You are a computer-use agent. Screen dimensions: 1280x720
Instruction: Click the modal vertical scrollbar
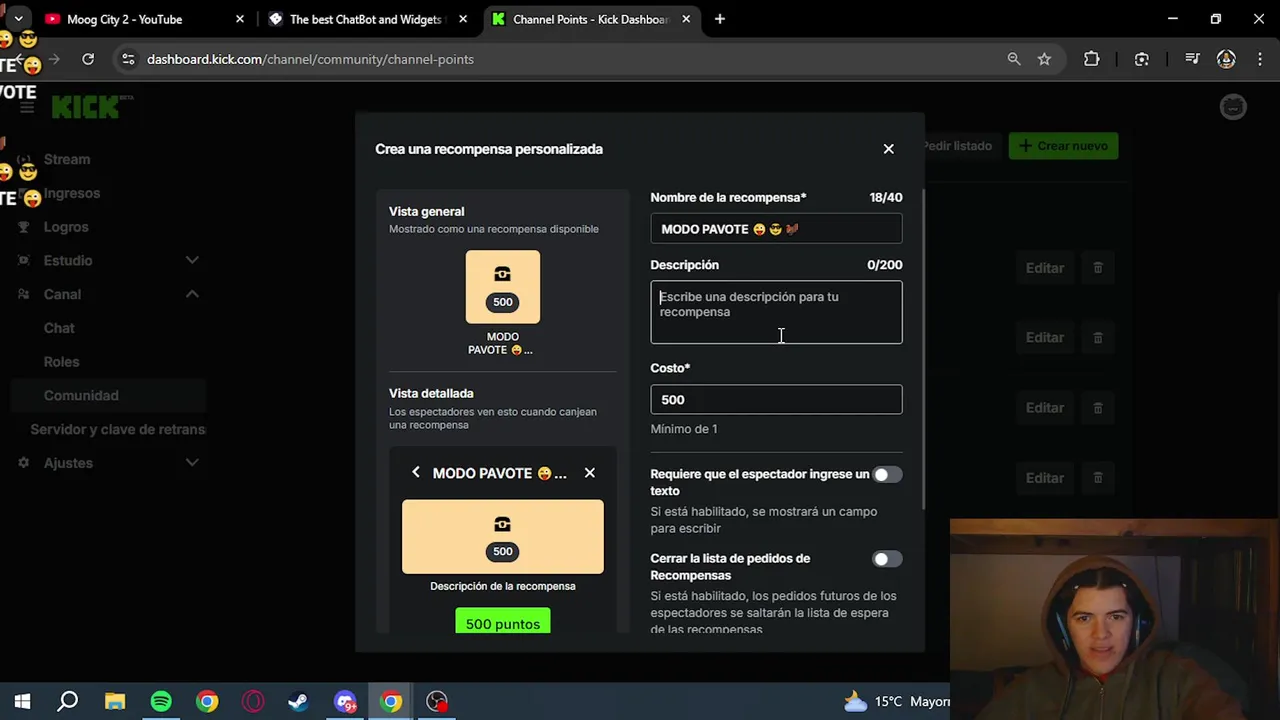click(x=923, y=350)
